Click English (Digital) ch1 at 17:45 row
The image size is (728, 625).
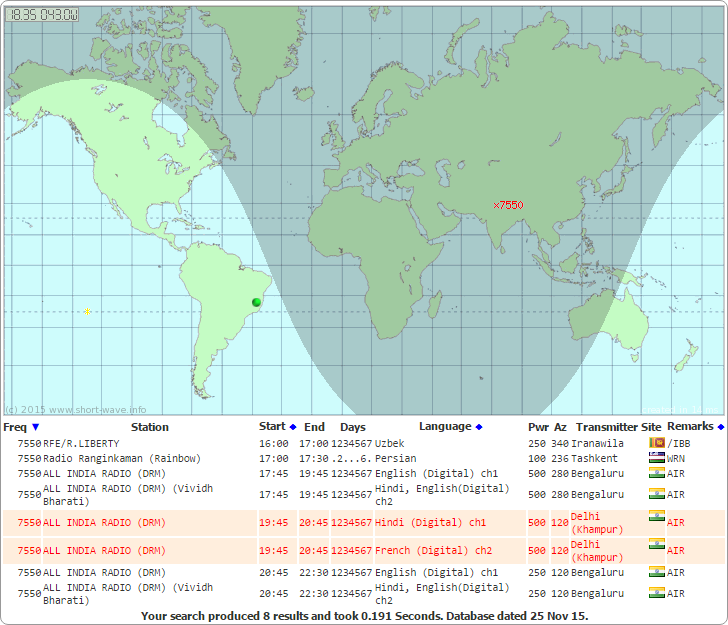(x=436, y=473)
